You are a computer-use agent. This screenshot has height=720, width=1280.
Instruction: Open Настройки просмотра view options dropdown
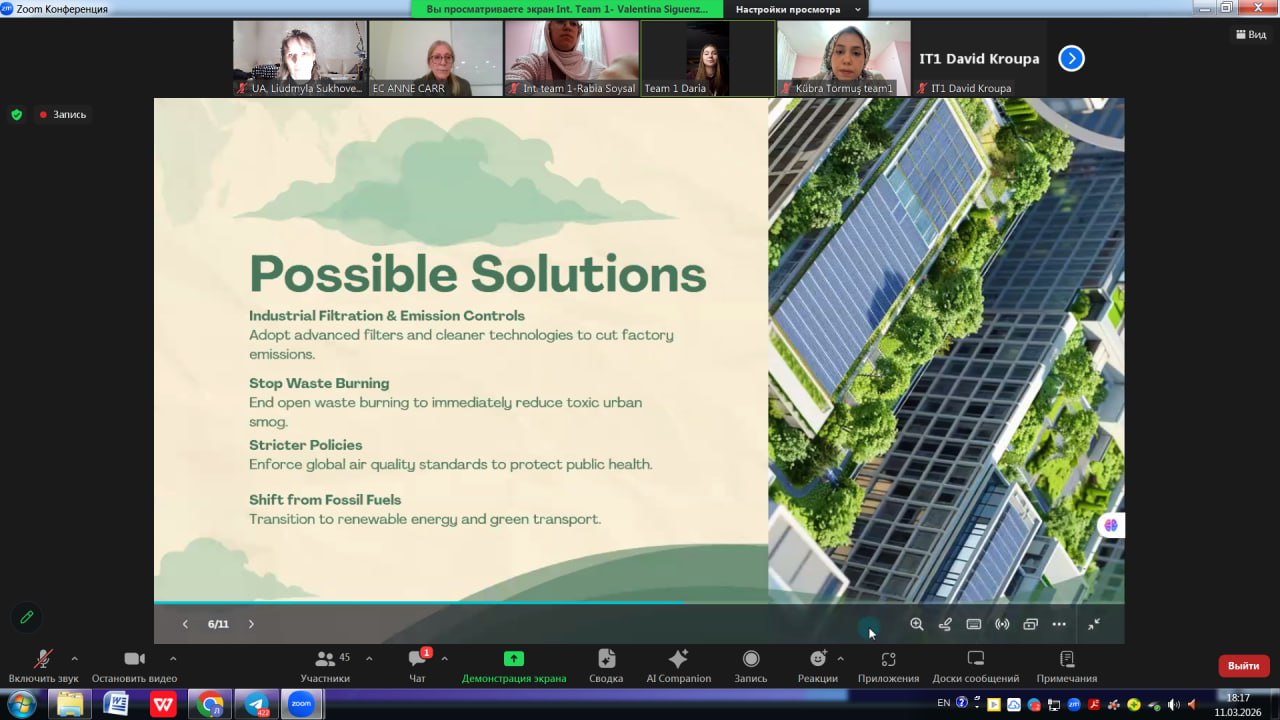point(798,9)
